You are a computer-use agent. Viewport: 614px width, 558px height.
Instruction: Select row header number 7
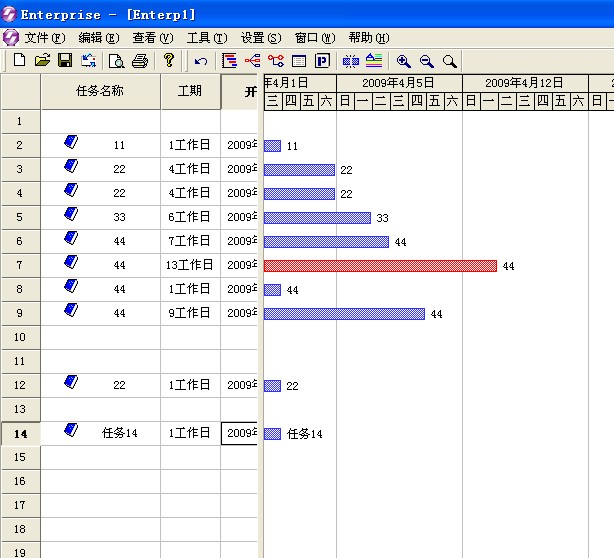(20, 265)
